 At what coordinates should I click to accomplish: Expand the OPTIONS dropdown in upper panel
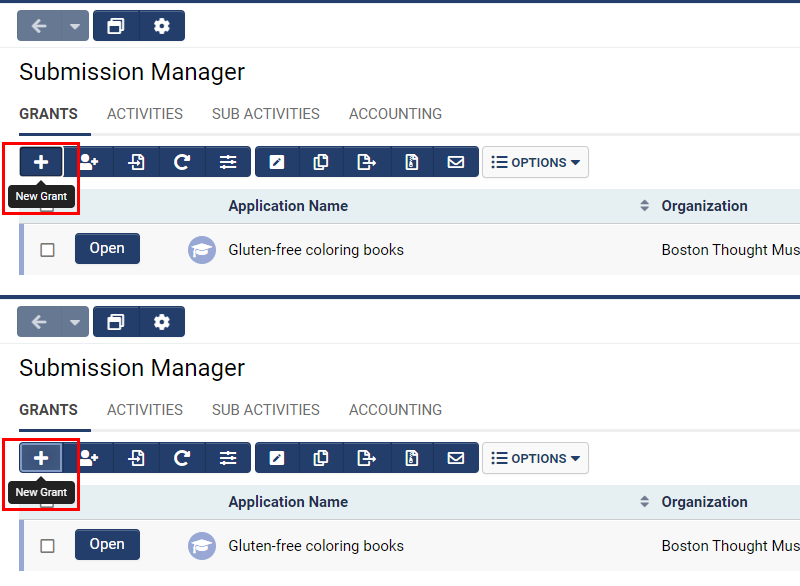point(535,162)
